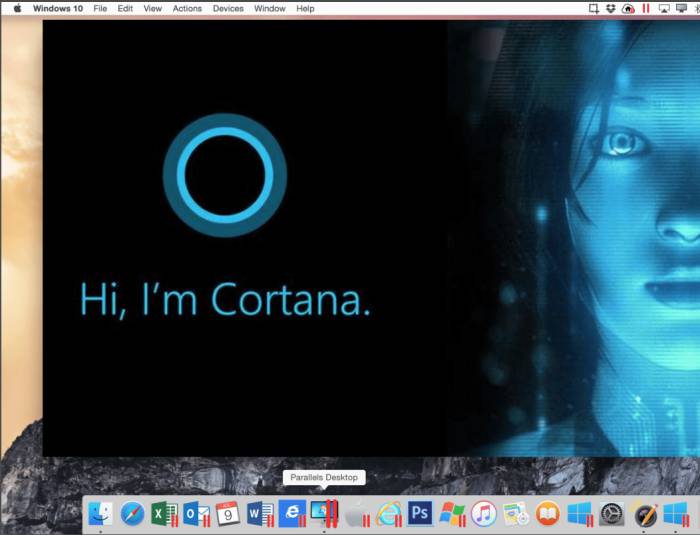Open the Actions menu
The image size is (700, 535).
click(187, 8)
